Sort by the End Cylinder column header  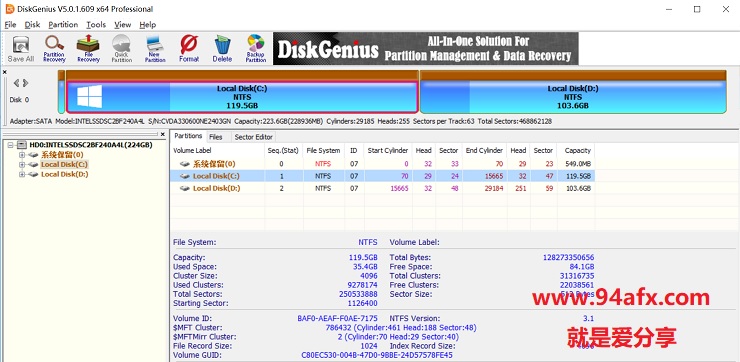pos(484,151)
